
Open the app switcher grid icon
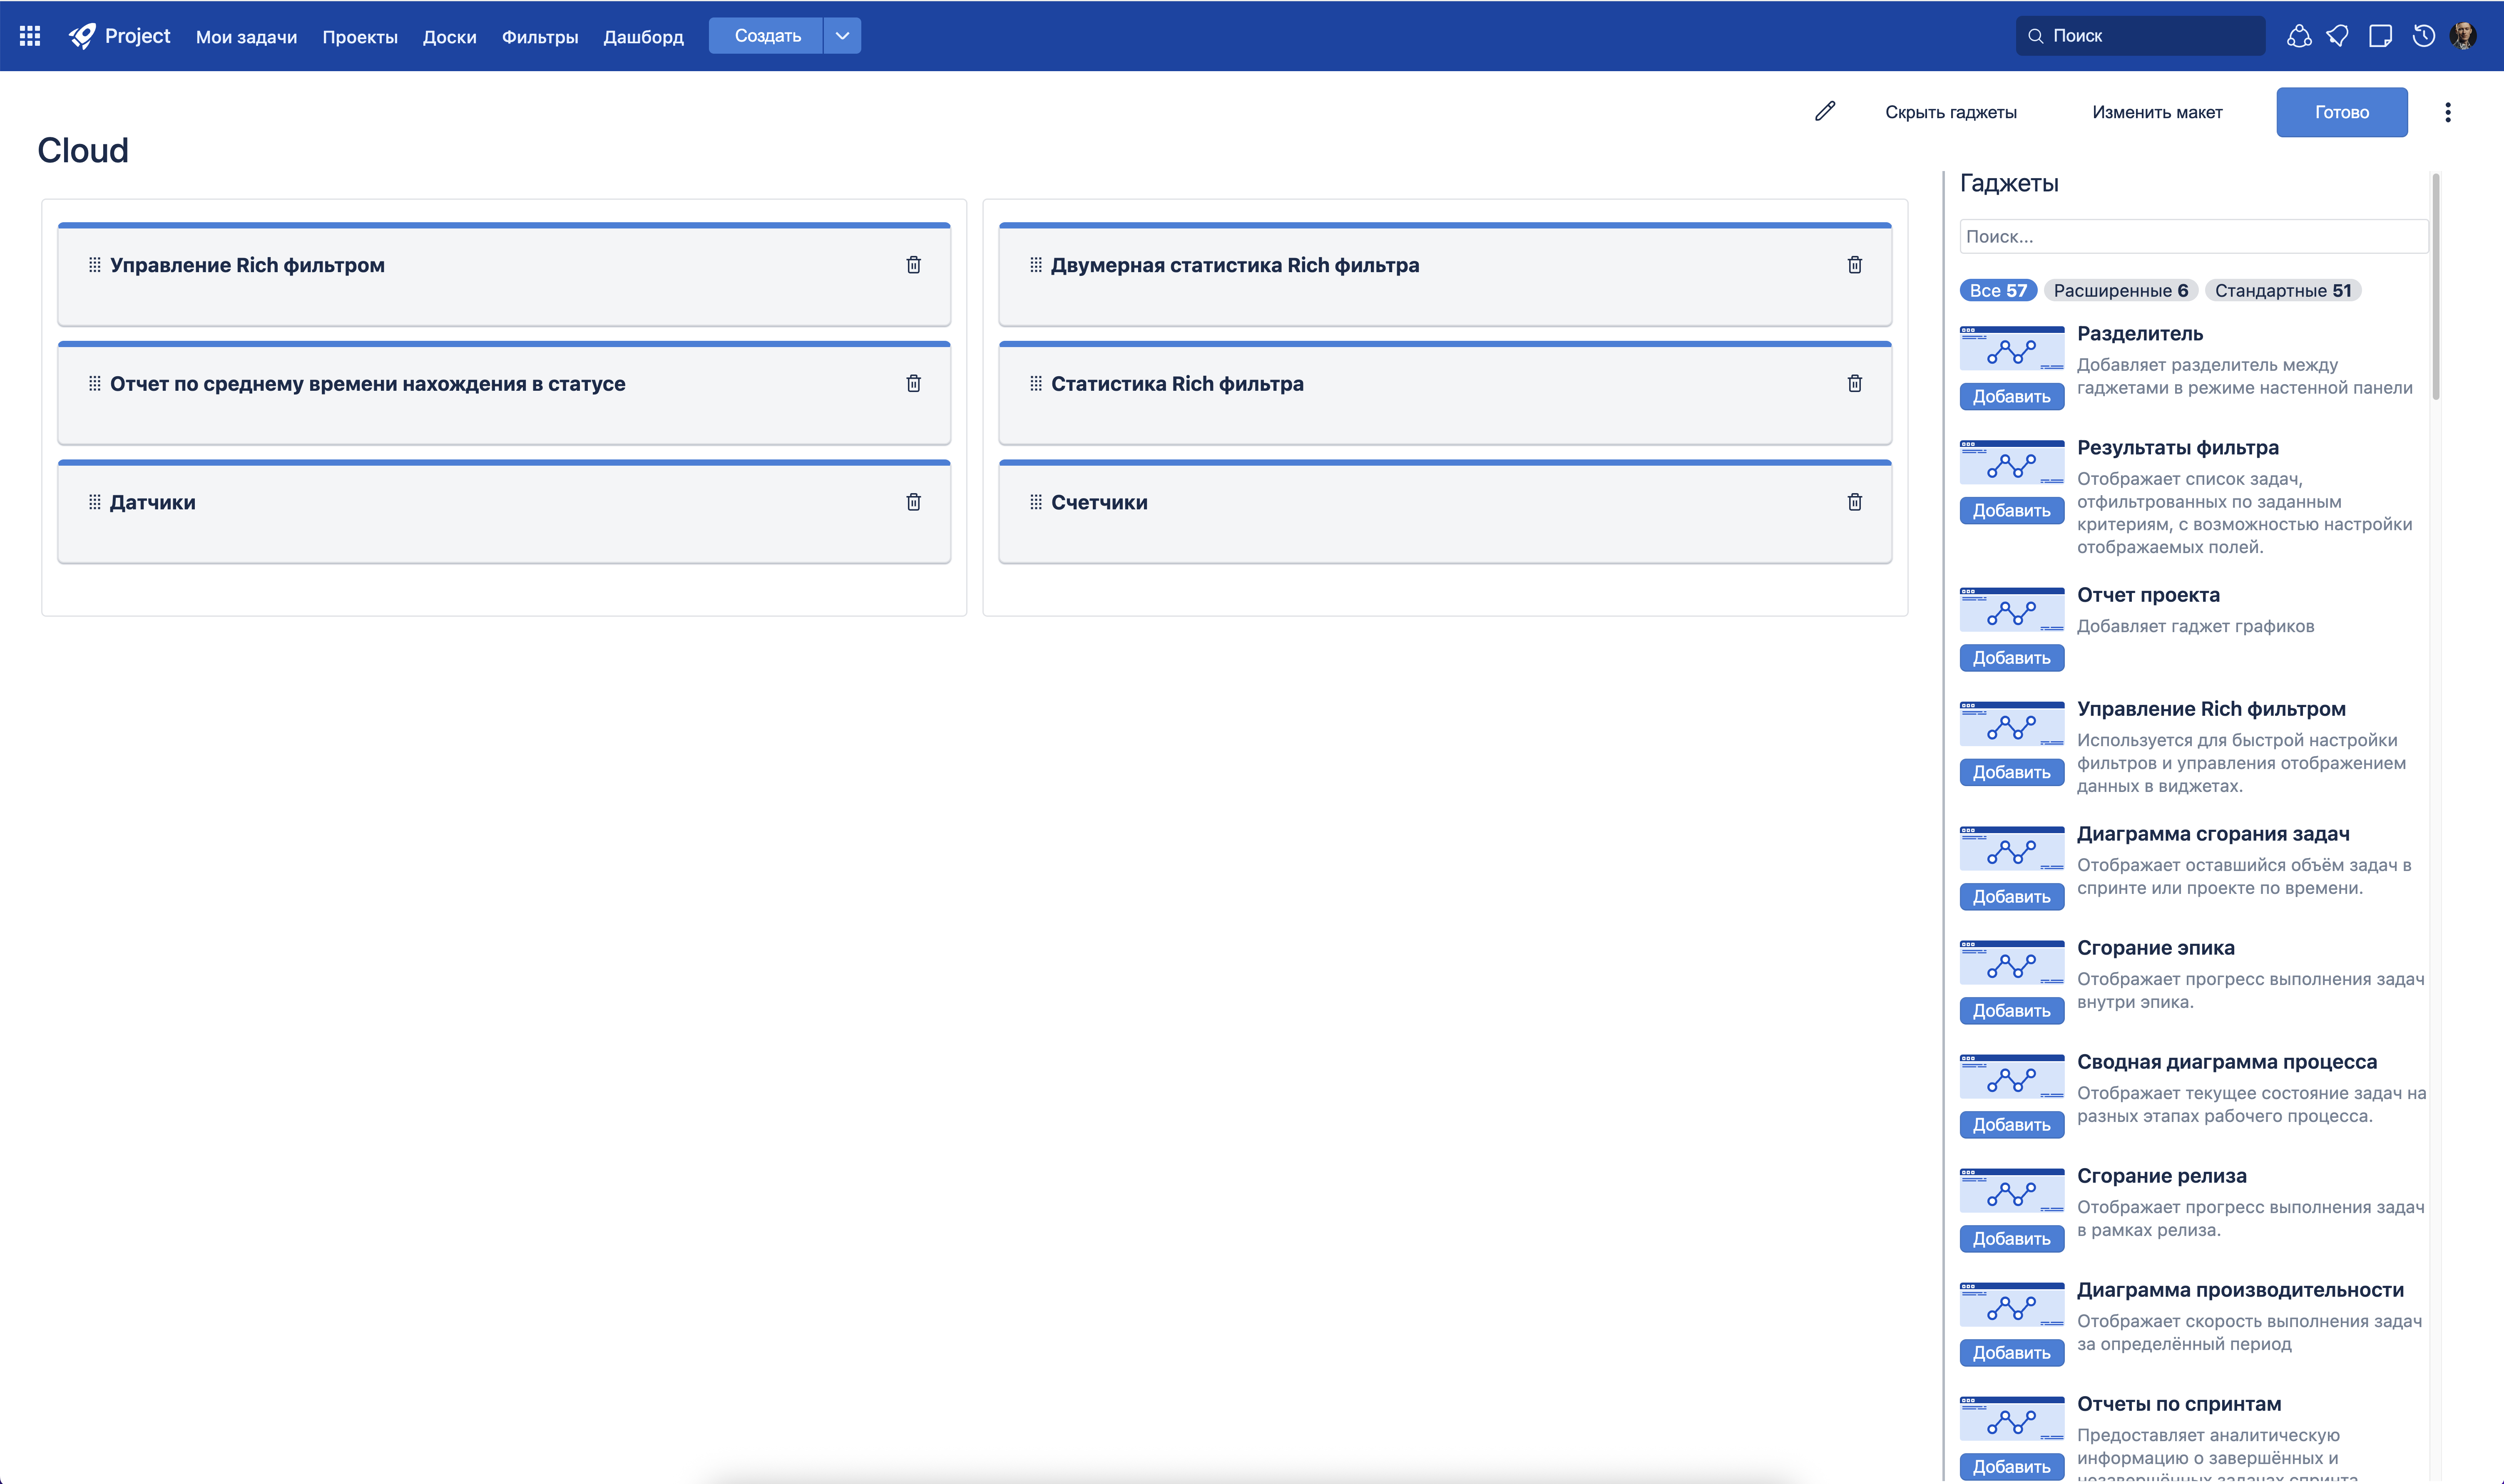click(30, 36)
